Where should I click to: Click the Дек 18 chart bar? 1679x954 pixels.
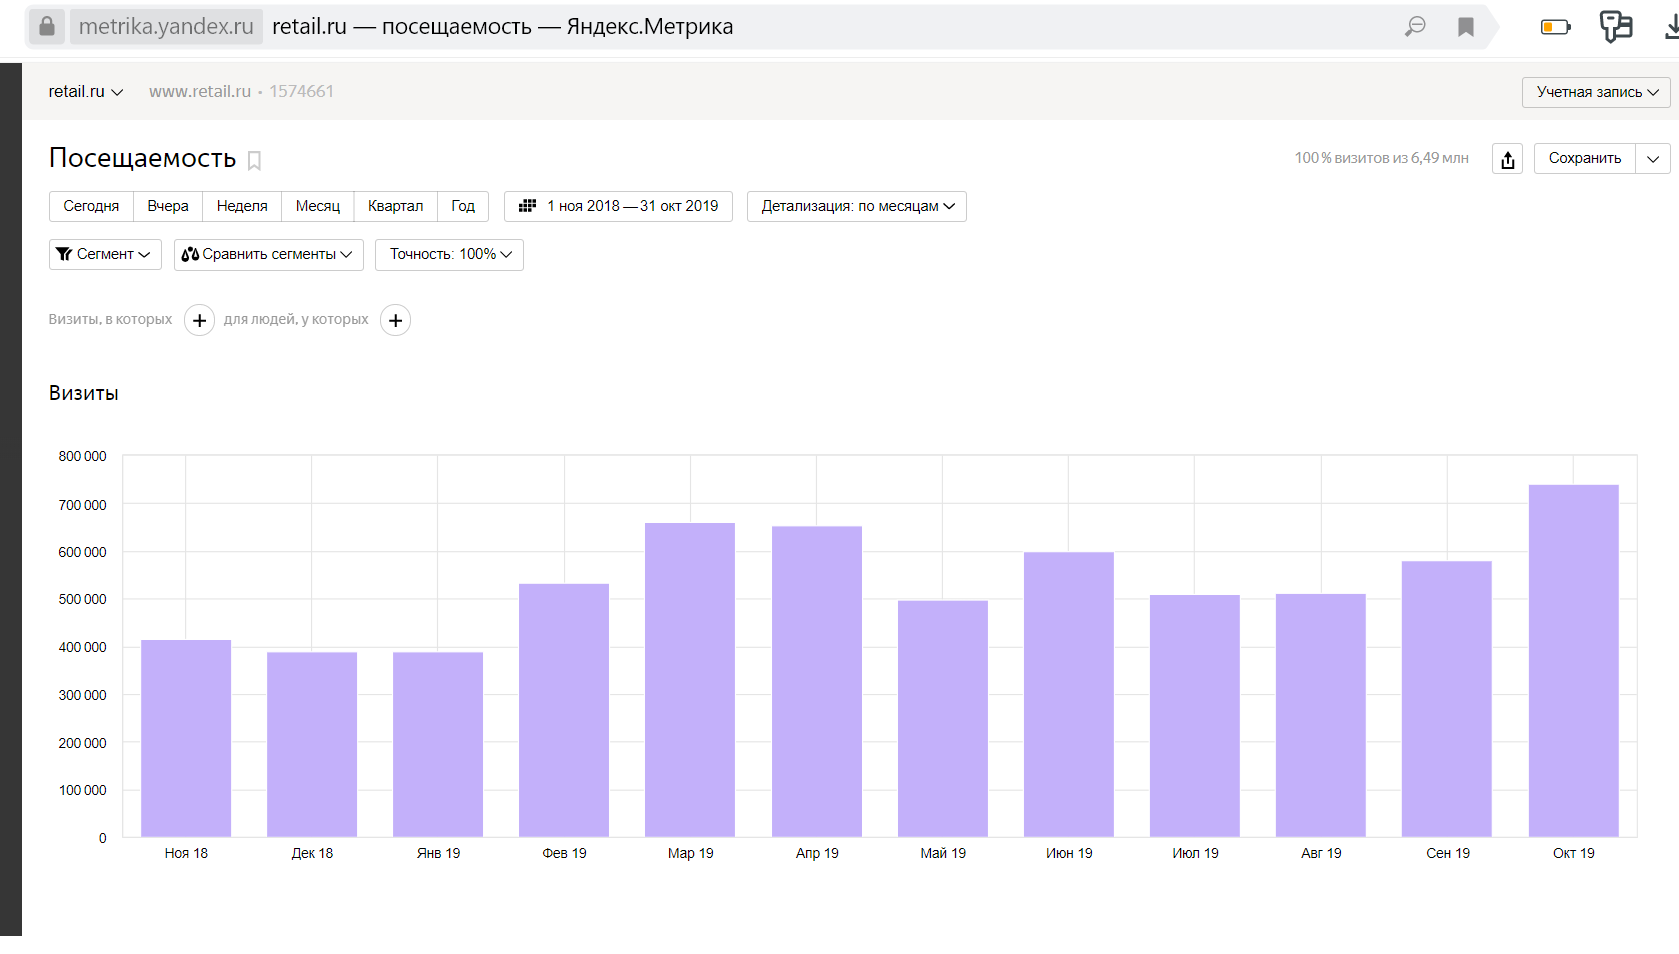[312, 745]
